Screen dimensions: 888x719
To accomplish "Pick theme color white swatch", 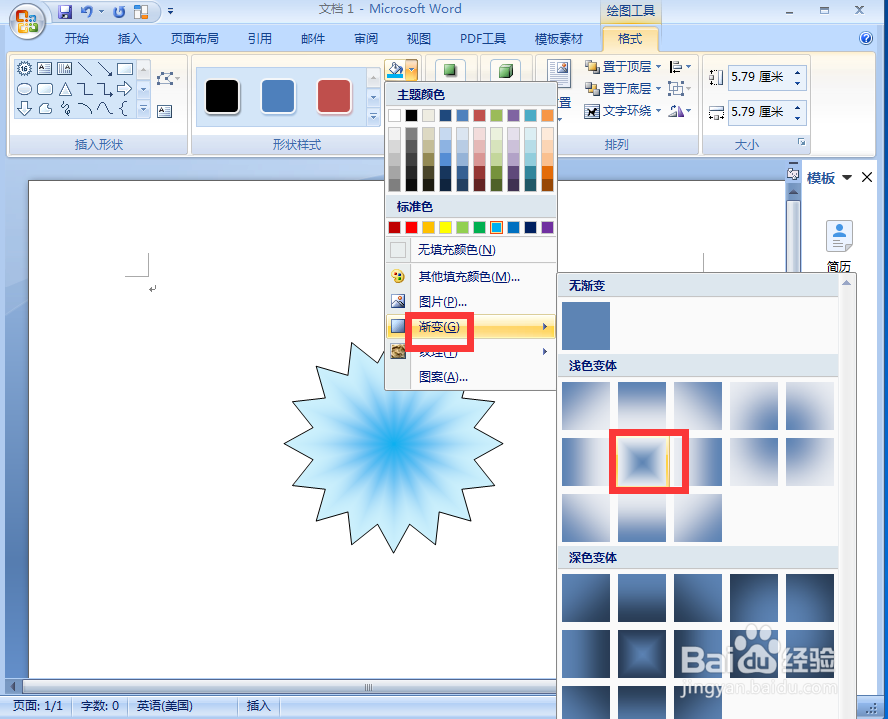I will pyautogui.click(x=395, y=115).
